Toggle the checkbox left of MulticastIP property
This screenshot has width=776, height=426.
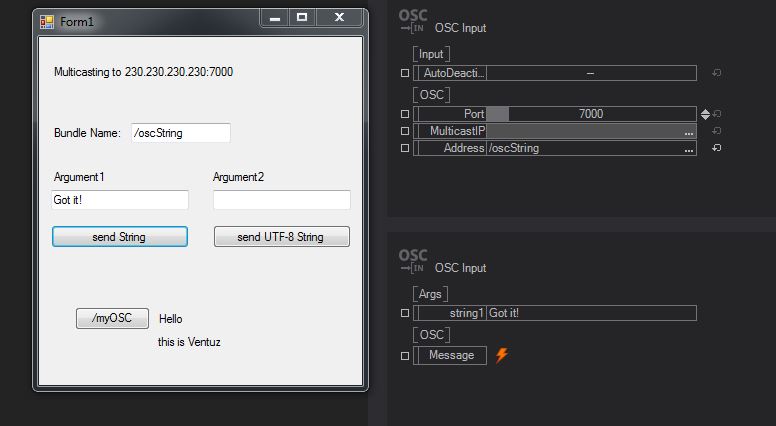coord(405,131)
